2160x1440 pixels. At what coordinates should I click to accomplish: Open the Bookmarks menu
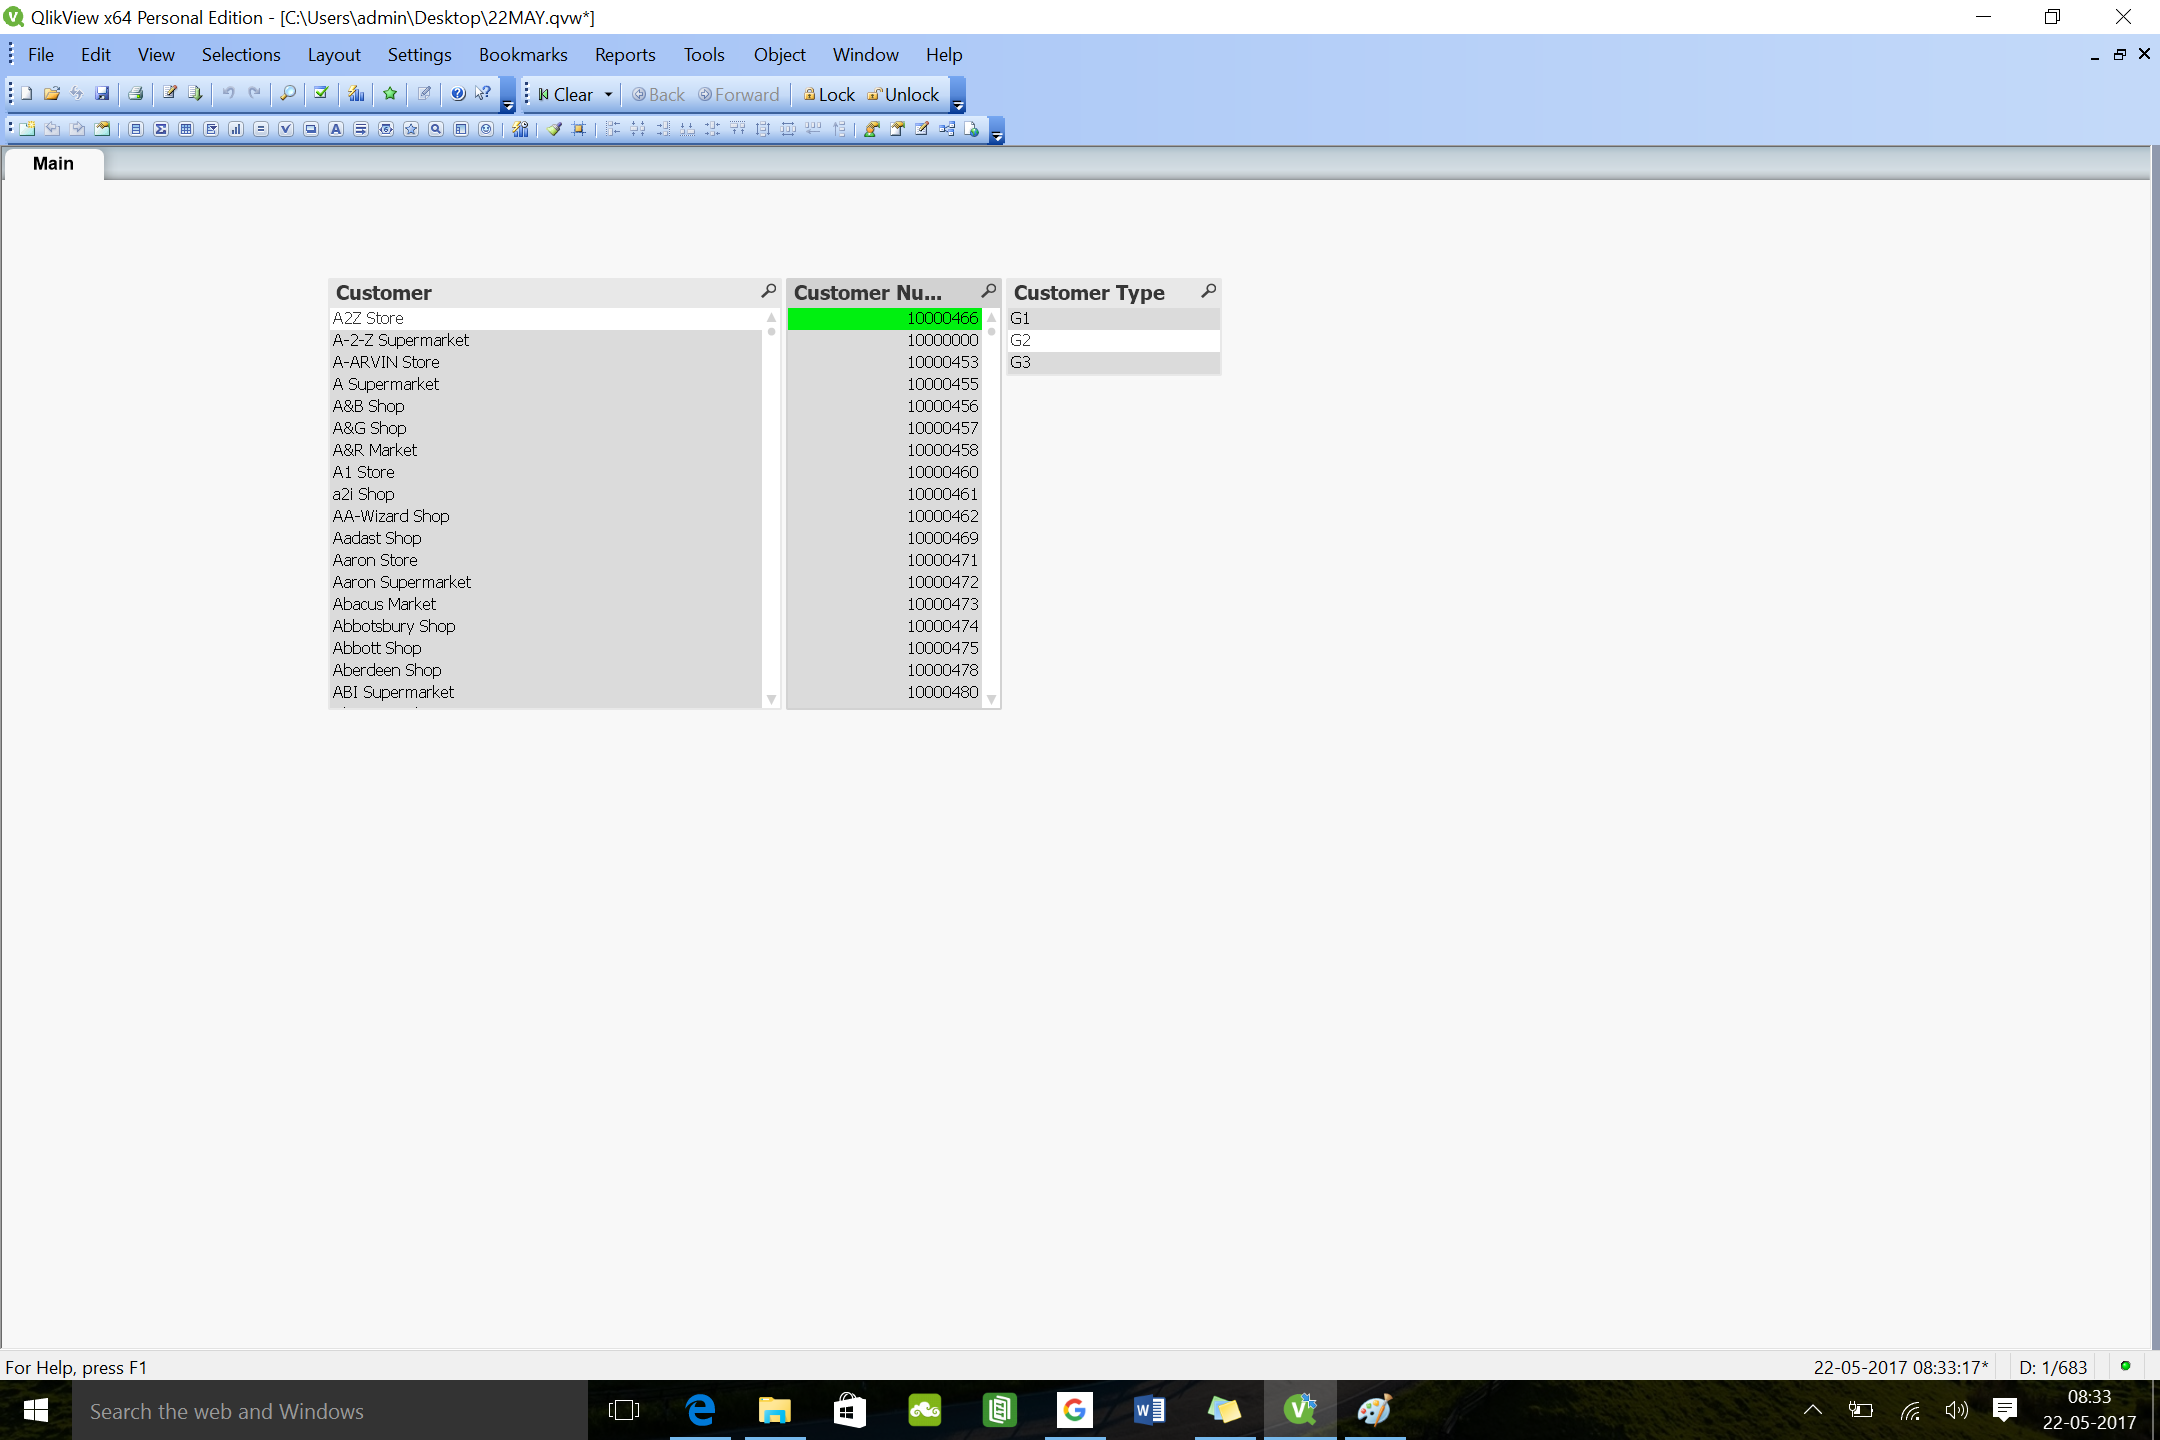point(522,55)
